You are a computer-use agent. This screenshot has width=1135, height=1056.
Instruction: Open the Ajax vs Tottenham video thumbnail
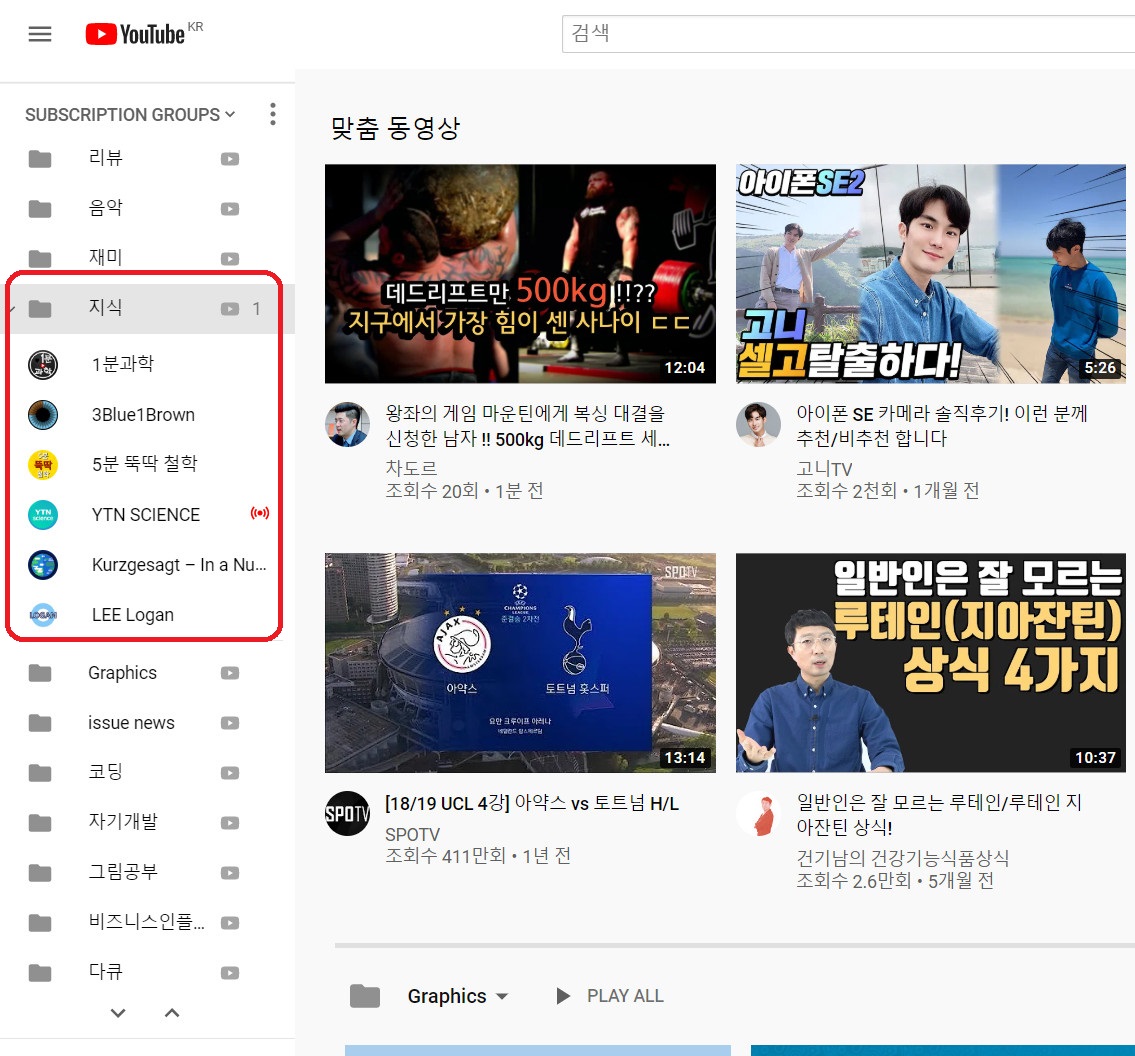coord(520,663)
